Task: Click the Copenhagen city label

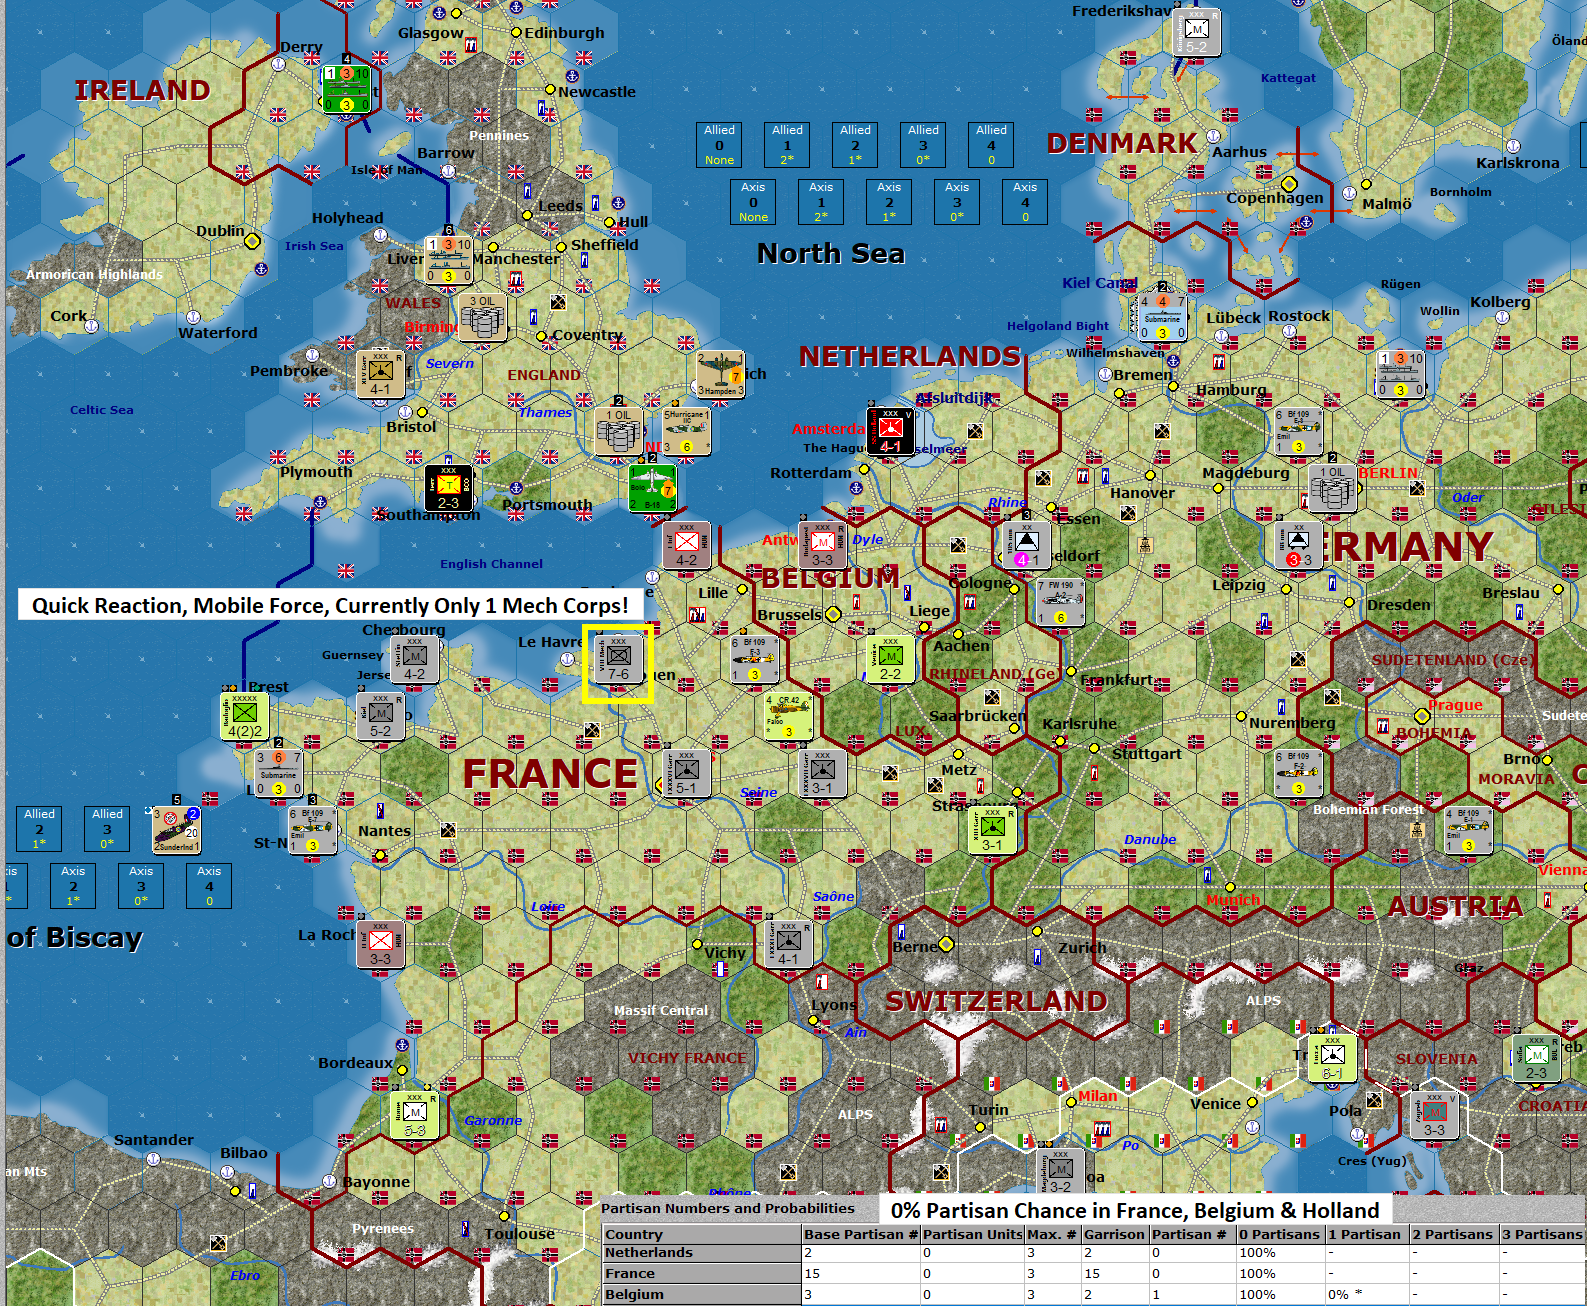Action: (1275, 197)
